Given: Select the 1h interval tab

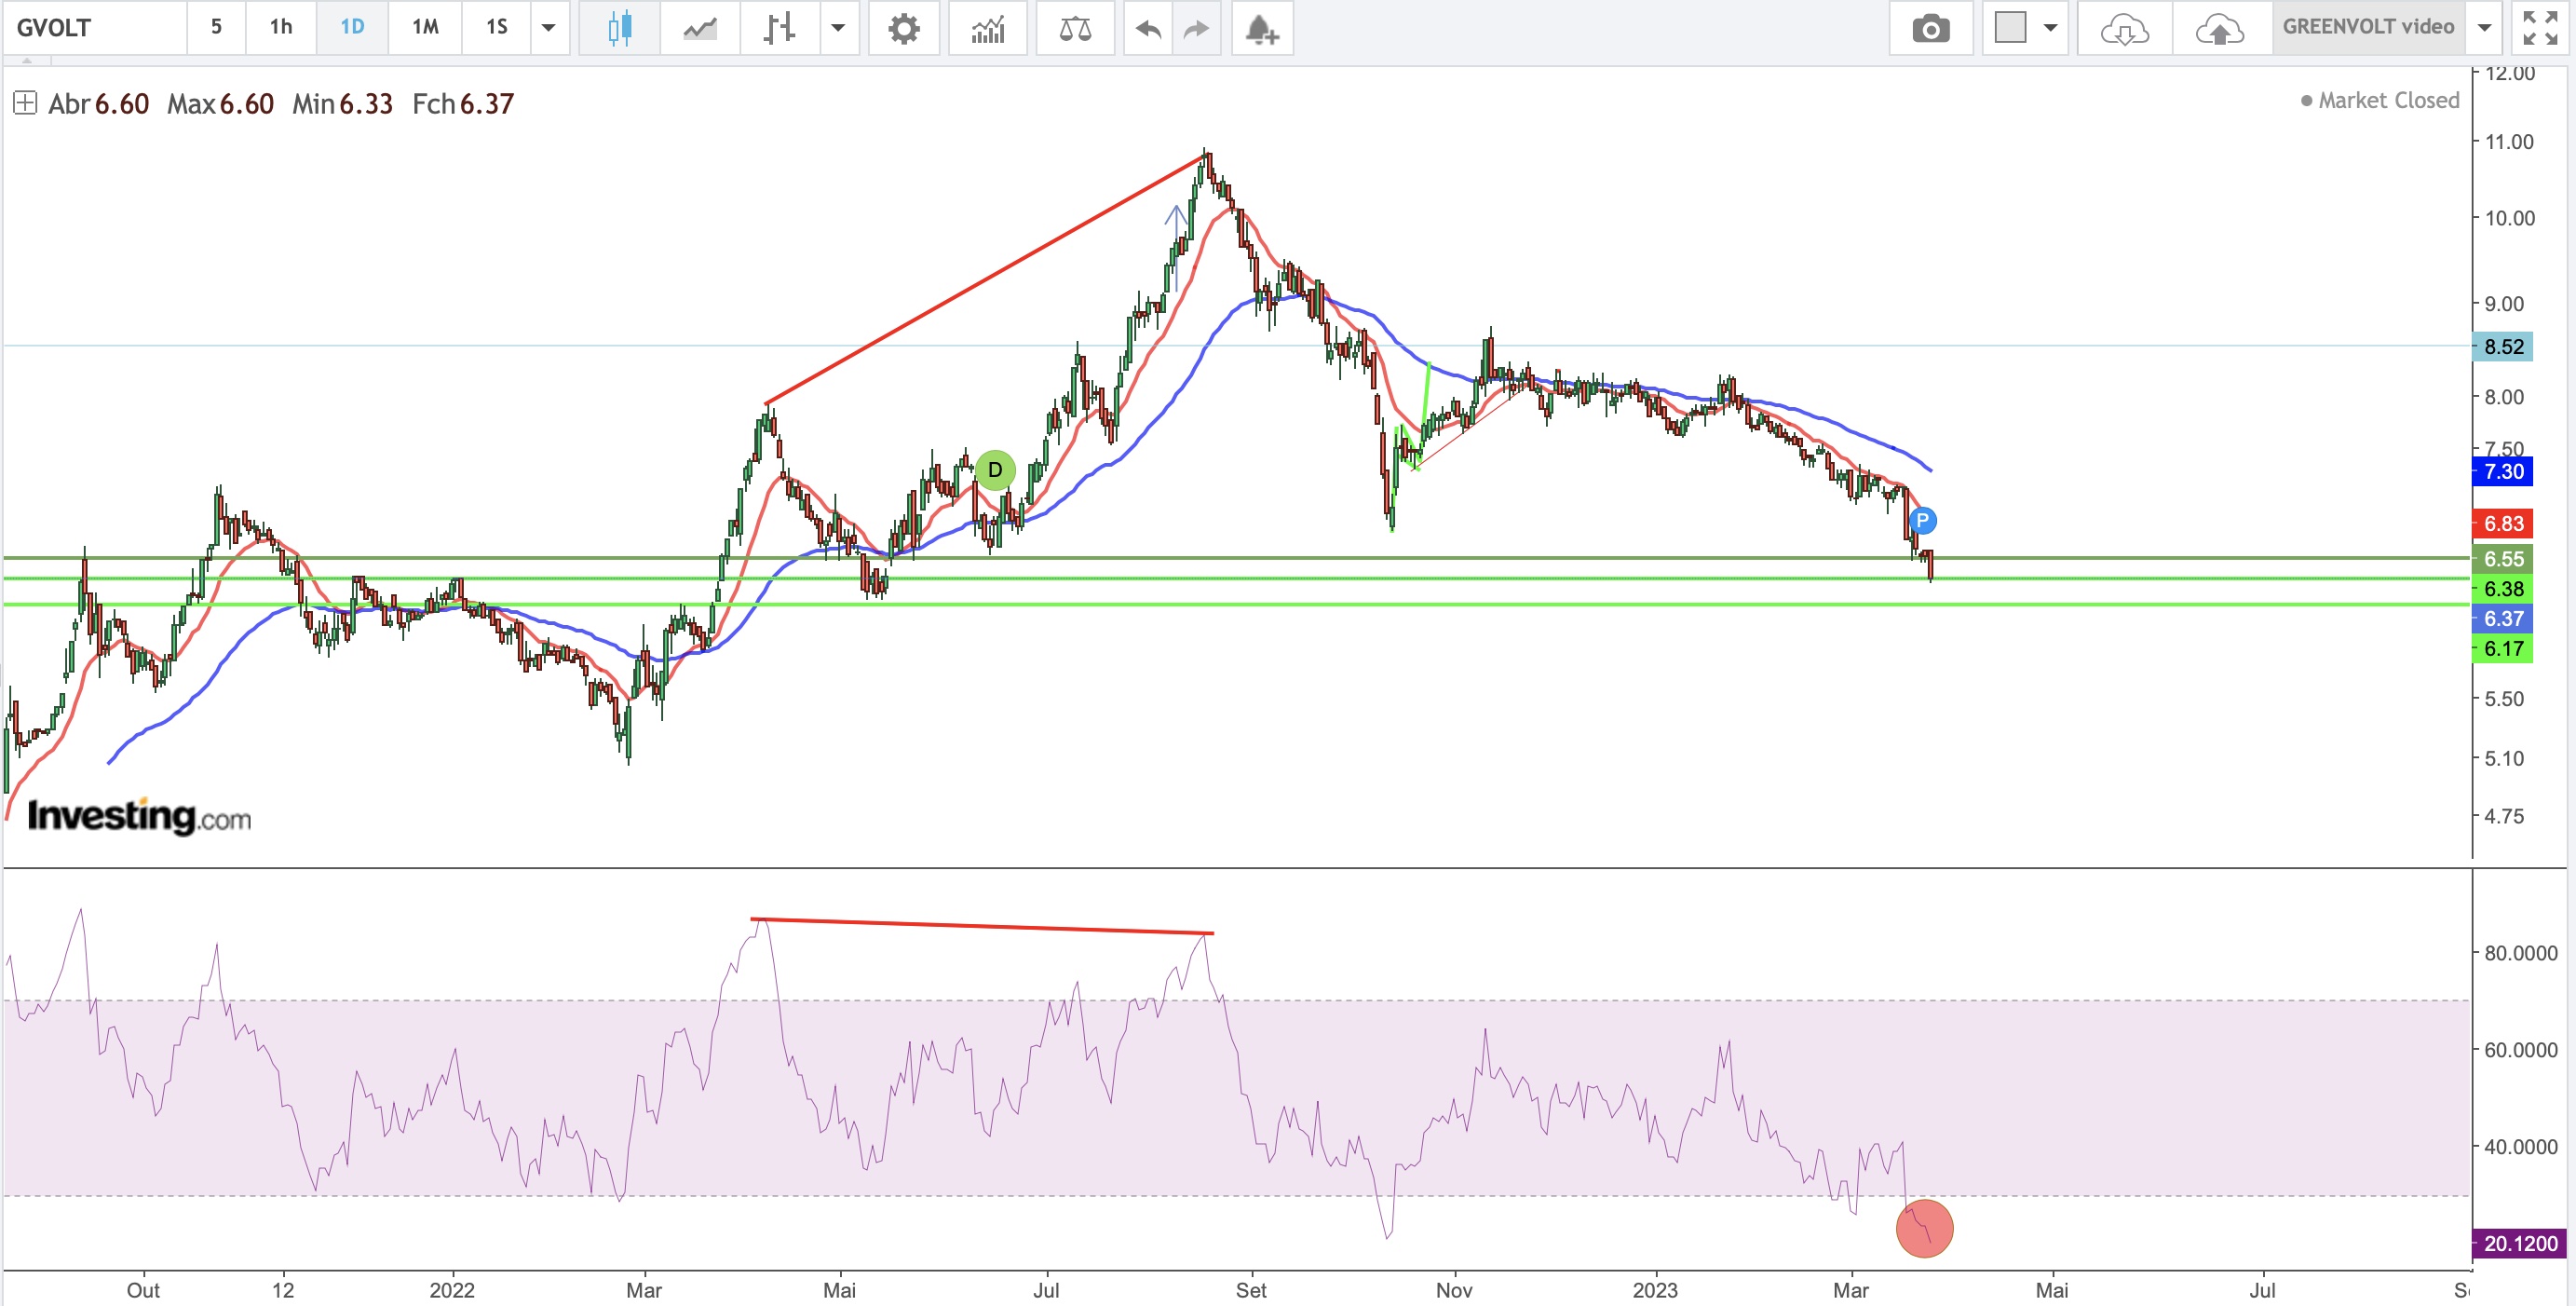Looking at the screenshot, I should 281,28.
